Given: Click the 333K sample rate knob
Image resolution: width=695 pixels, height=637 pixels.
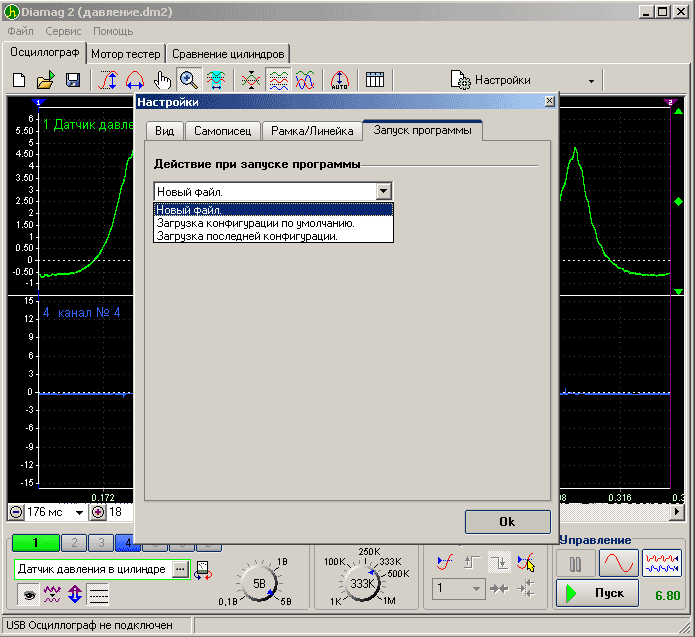Looking at the screenshot, I should pos(363,583).
